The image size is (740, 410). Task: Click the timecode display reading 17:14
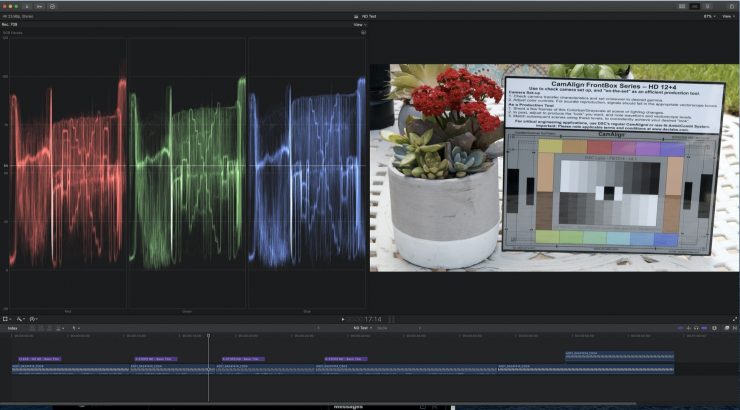[375, 319]
